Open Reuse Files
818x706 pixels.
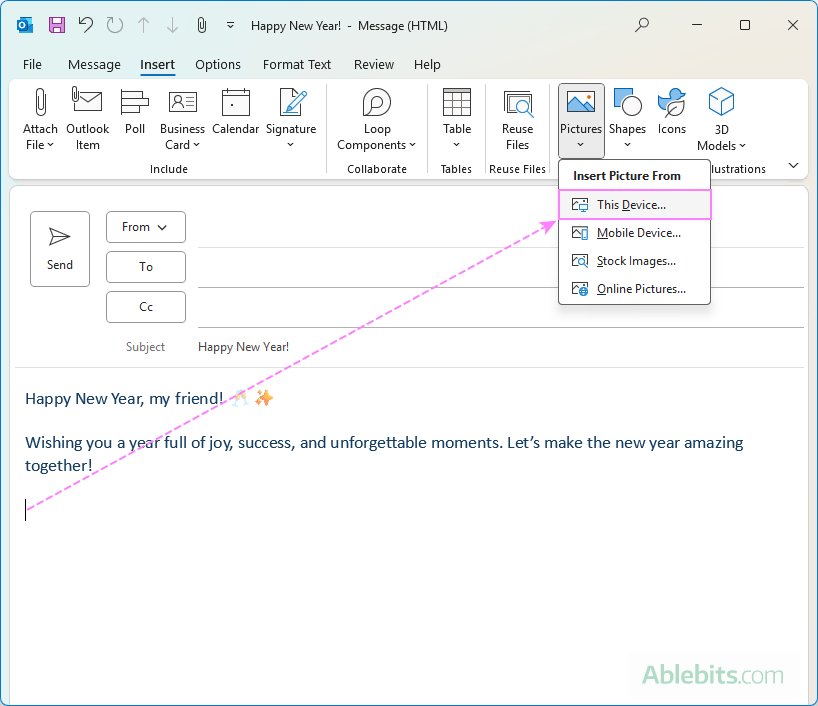coord(517,119)
